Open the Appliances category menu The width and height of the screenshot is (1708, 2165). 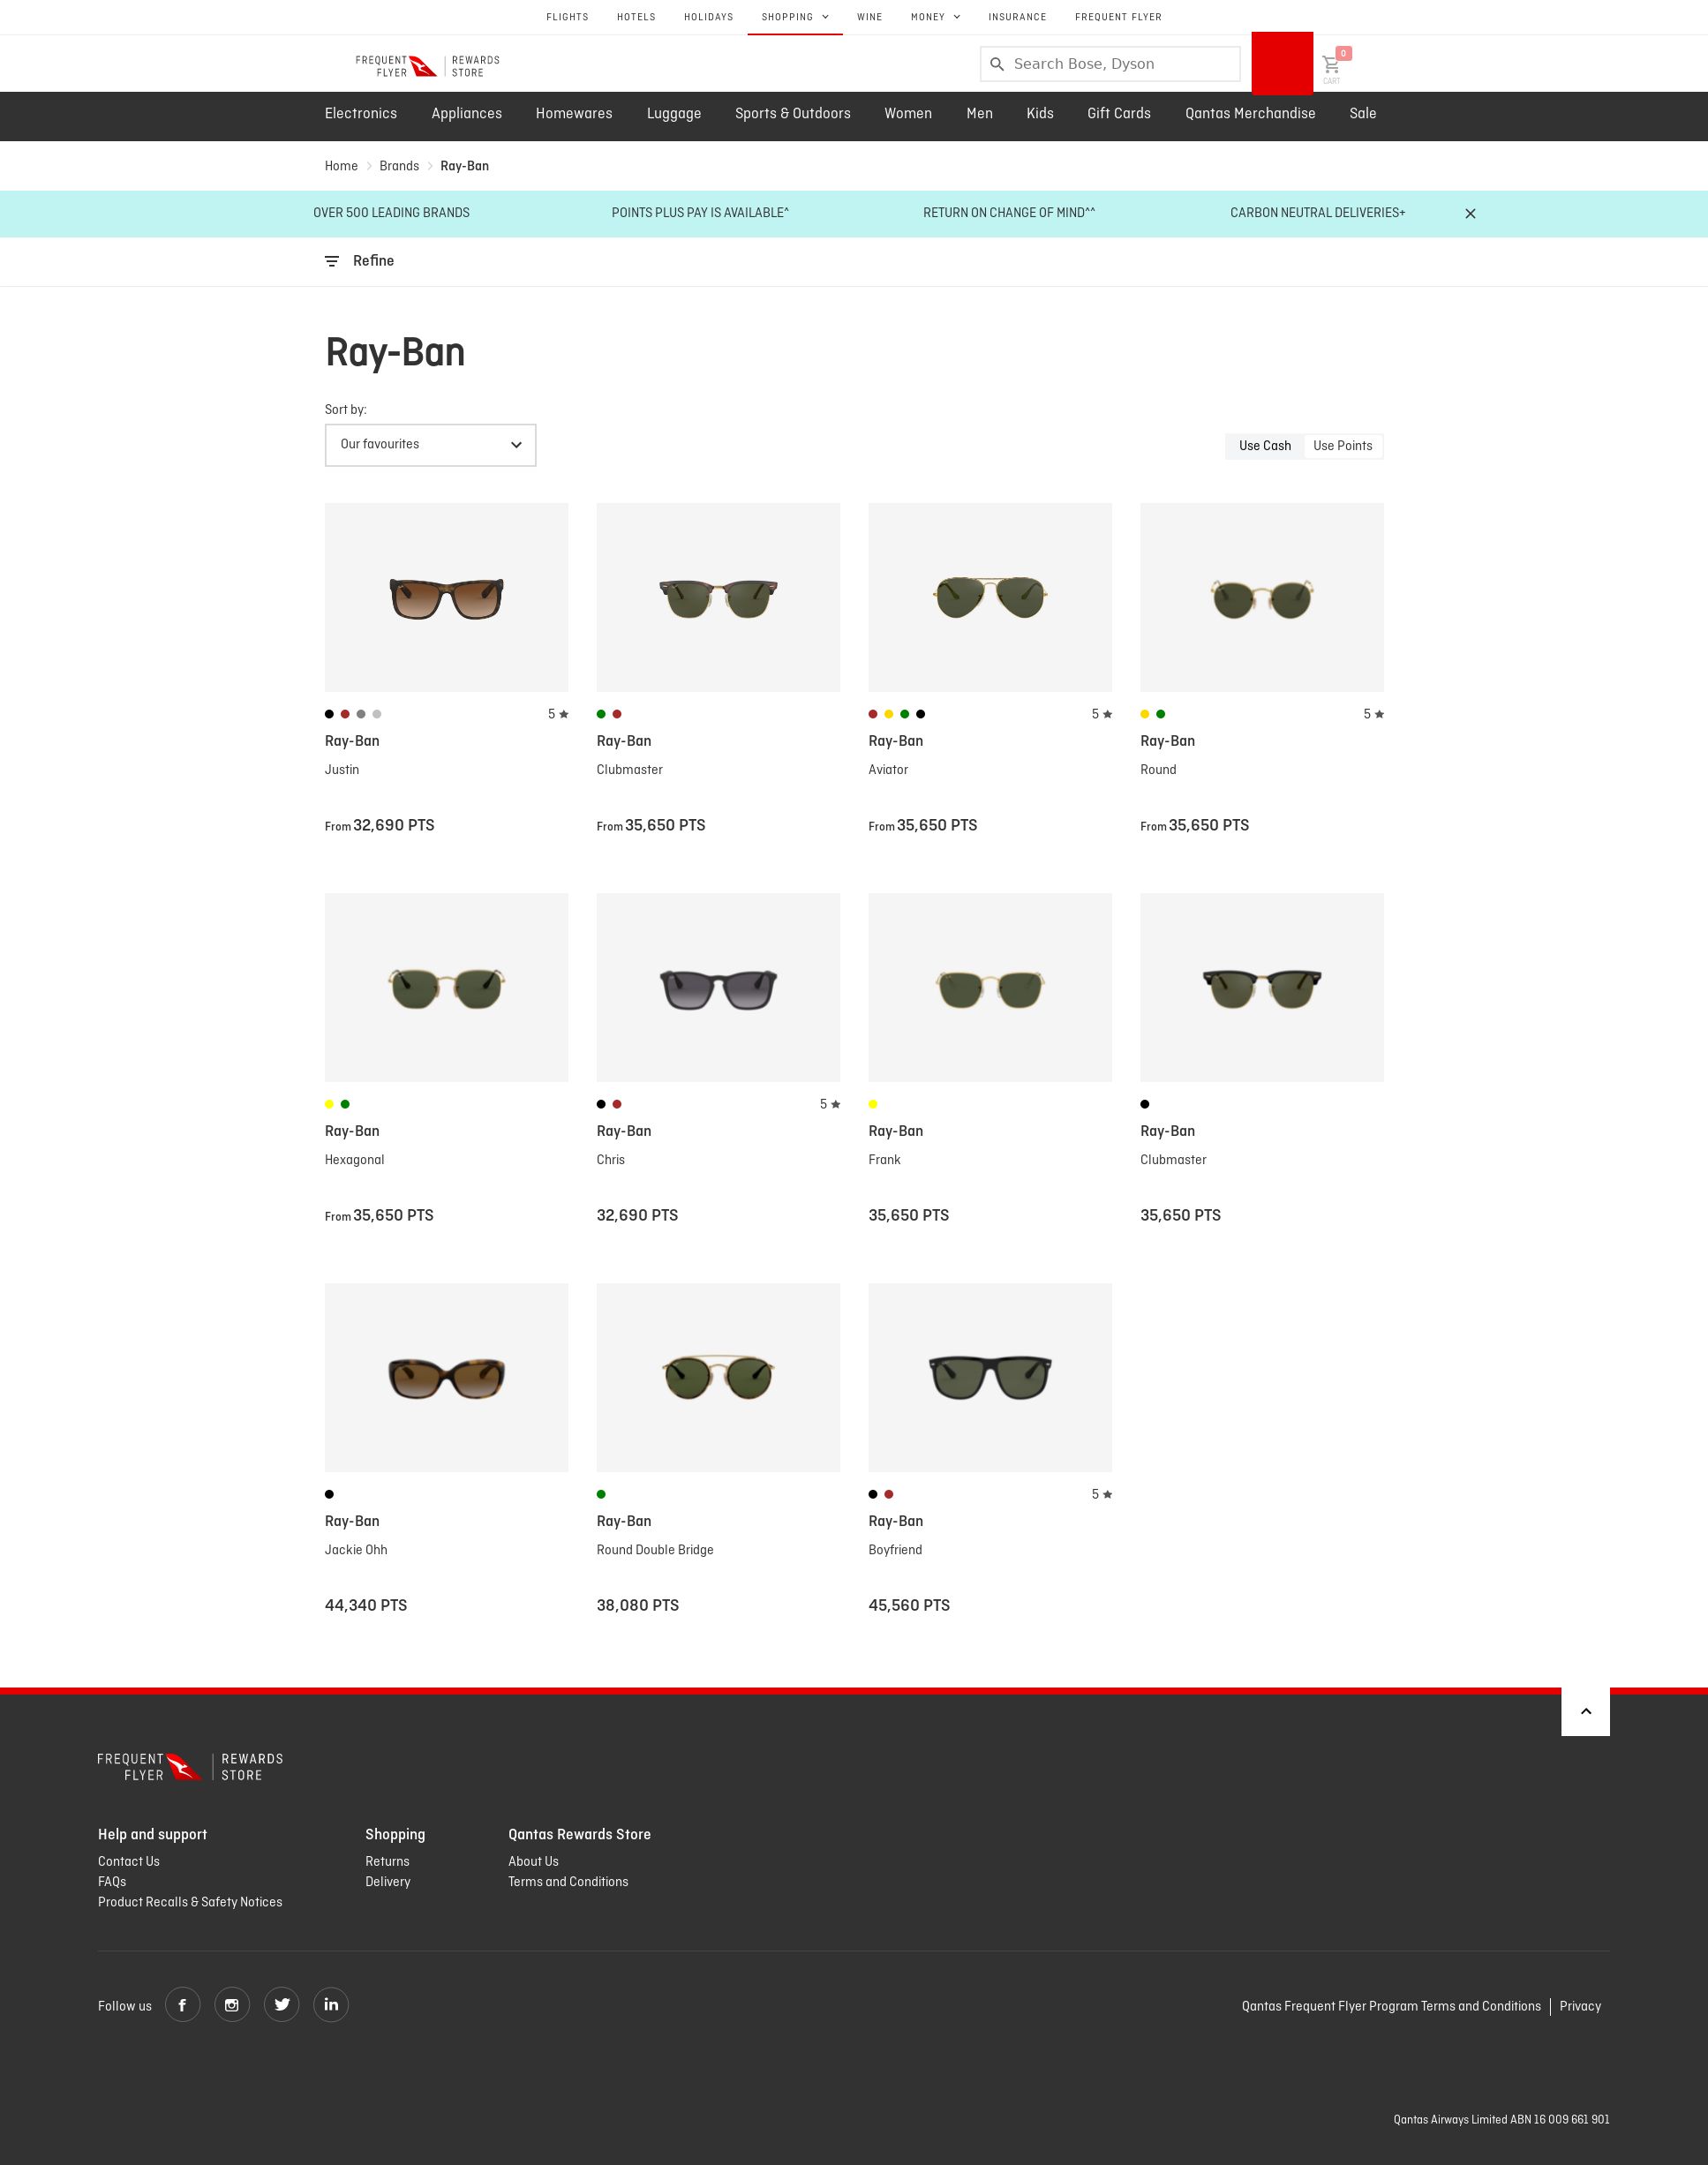467,114
